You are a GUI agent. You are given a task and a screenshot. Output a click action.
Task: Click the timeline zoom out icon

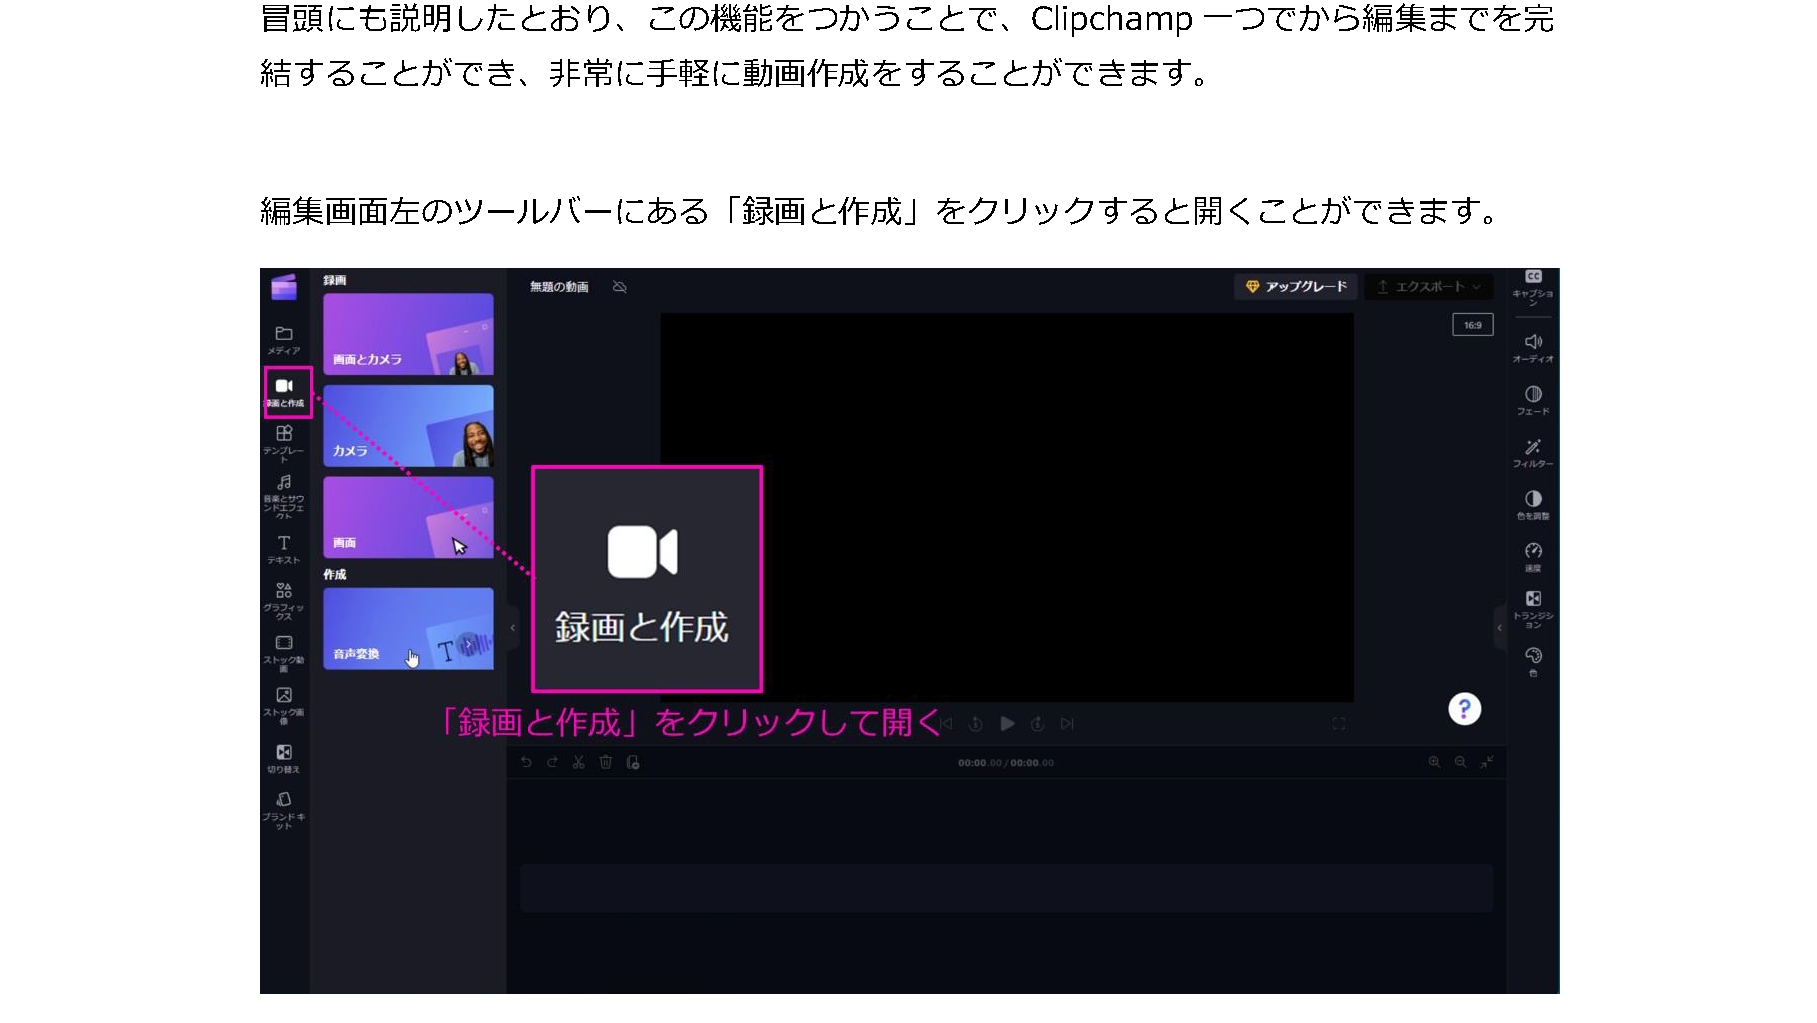pos(1460,762)
